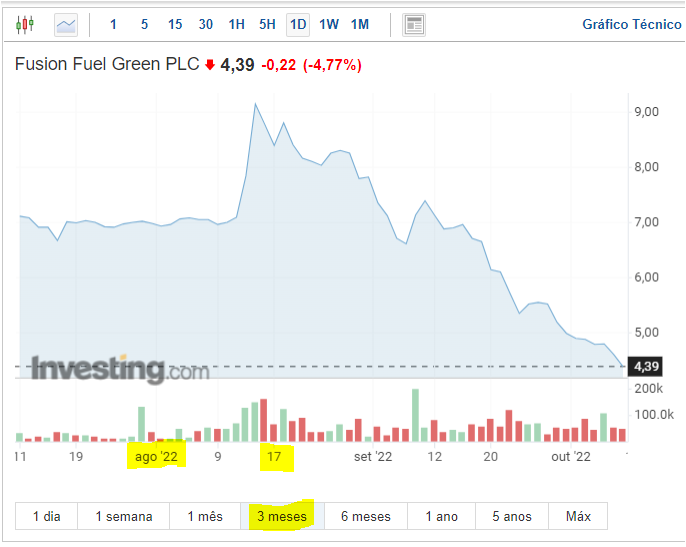Click the set '22 date label
The width and height of the screenshot is (686, 547).
373,456
